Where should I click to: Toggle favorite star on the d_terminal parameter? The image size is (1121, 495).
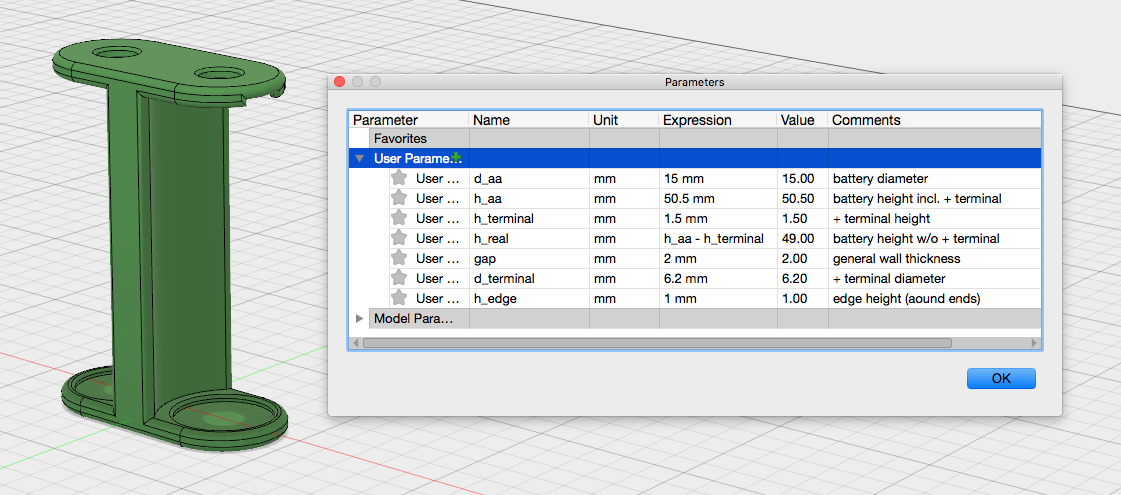coord(400,278)
